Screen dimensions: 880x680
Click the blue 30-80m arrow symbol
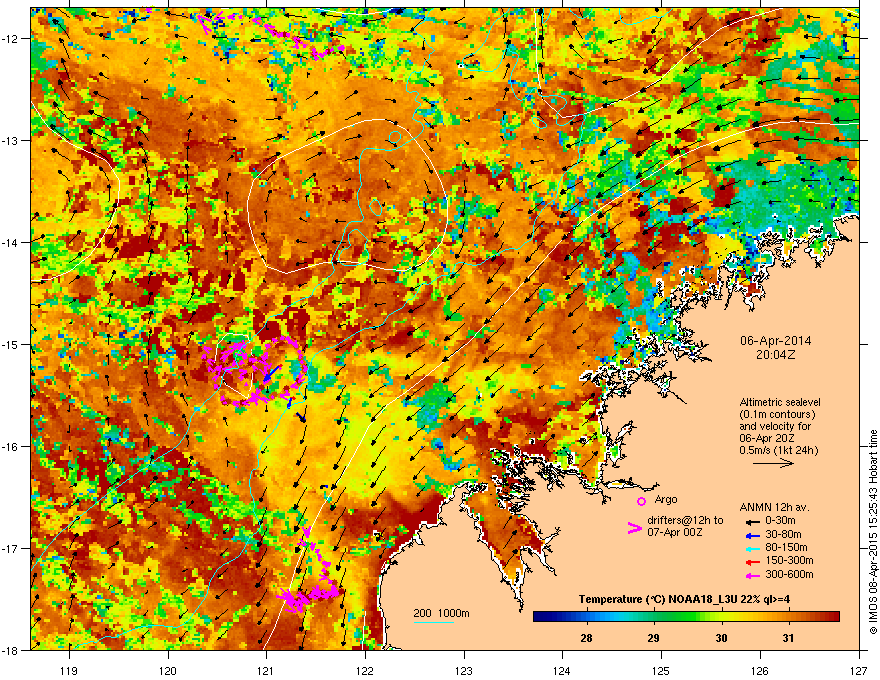pos(751,535)
